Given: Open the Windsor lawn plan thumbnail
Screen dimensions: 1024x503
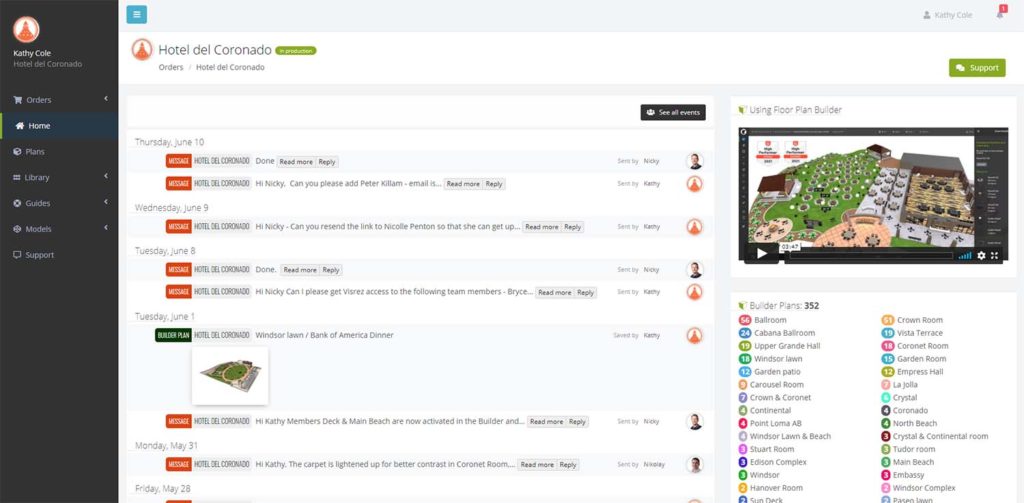Looking at the screenshot, I should [230, 376].
